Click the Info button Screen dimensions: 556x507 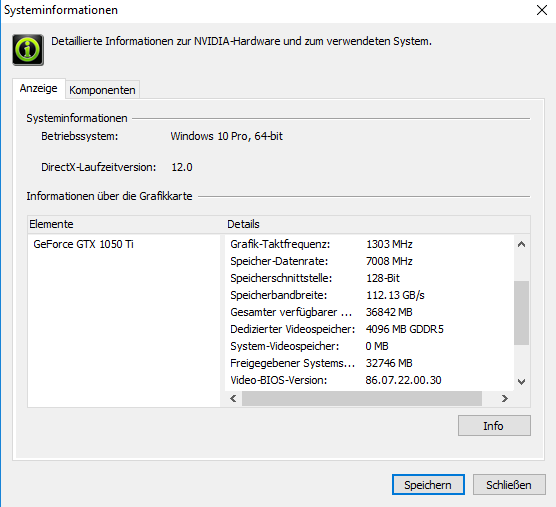(x=494, y=426)
